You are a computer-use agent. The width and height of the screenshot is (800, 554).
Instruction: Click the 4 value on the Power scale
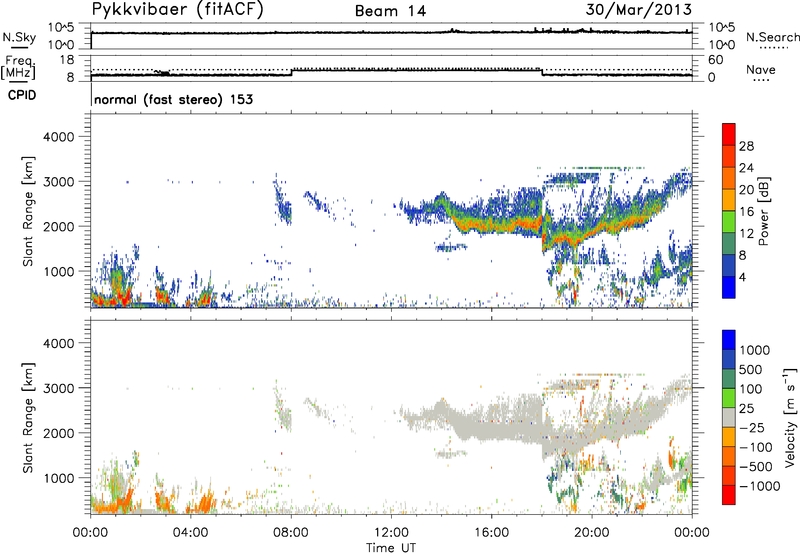click(742, 277)
